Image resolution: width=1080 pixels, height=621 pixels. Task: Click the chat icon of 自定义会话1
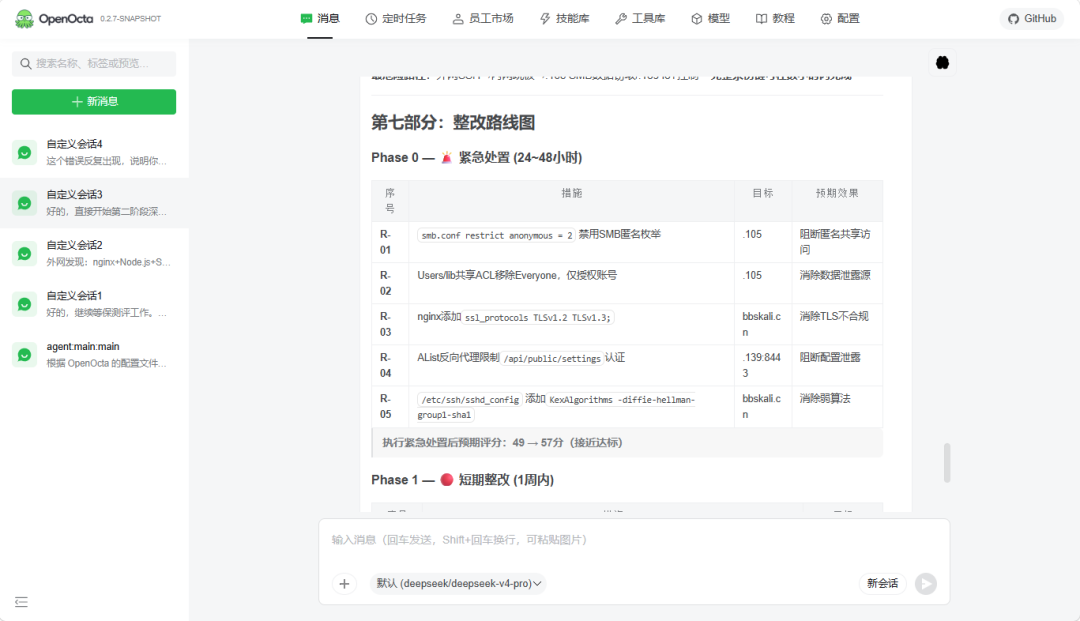click(24, 304)
